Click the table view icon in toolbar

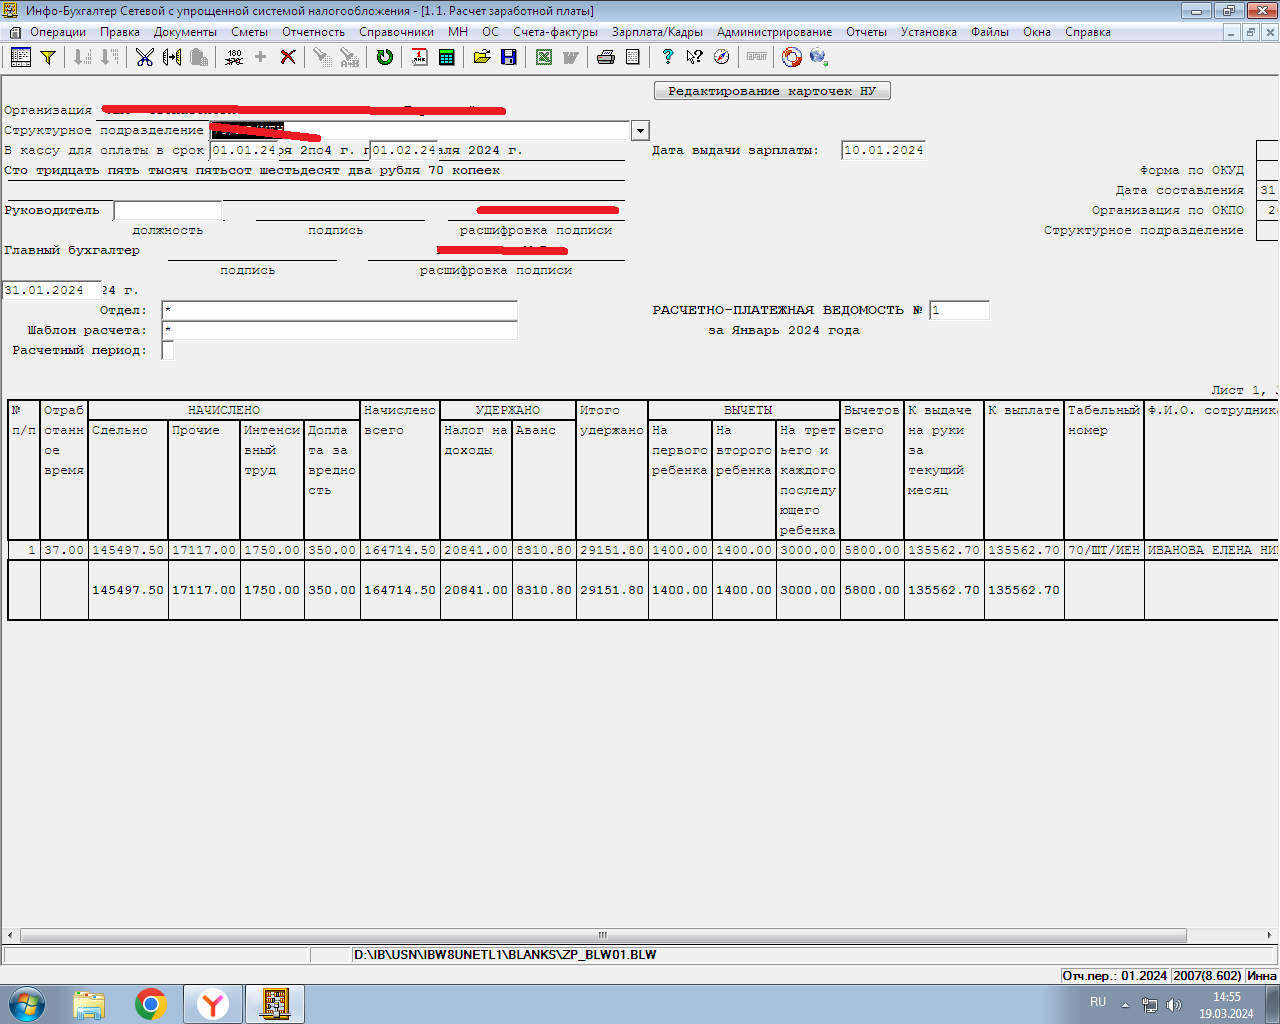pyautogui.click(x=20, y=57)
